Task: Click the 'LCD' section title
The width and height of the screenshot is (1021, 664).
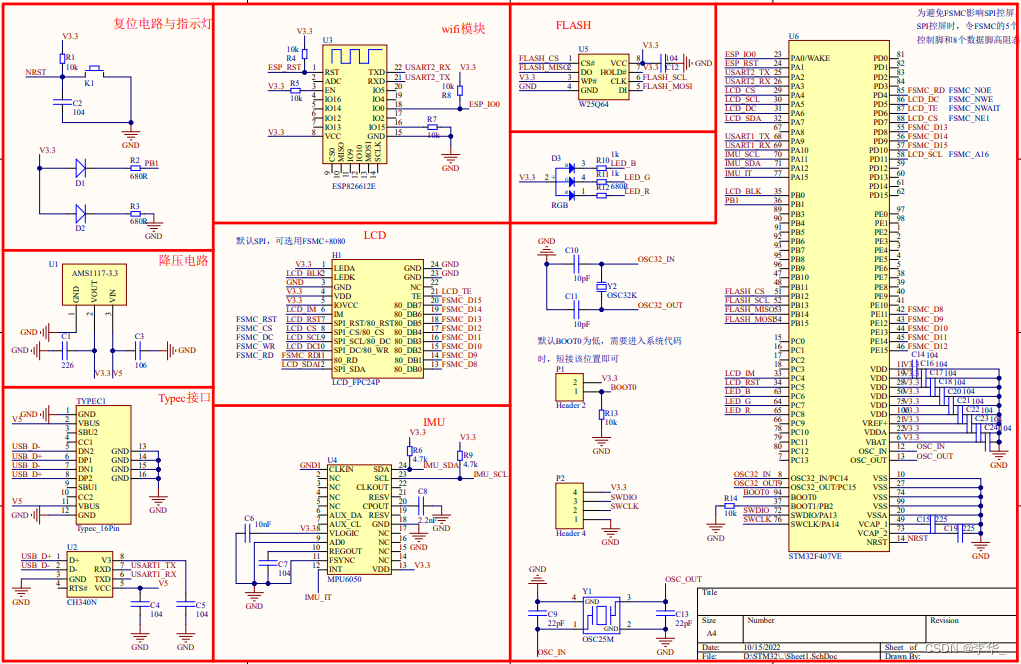Action: [374, 235]
